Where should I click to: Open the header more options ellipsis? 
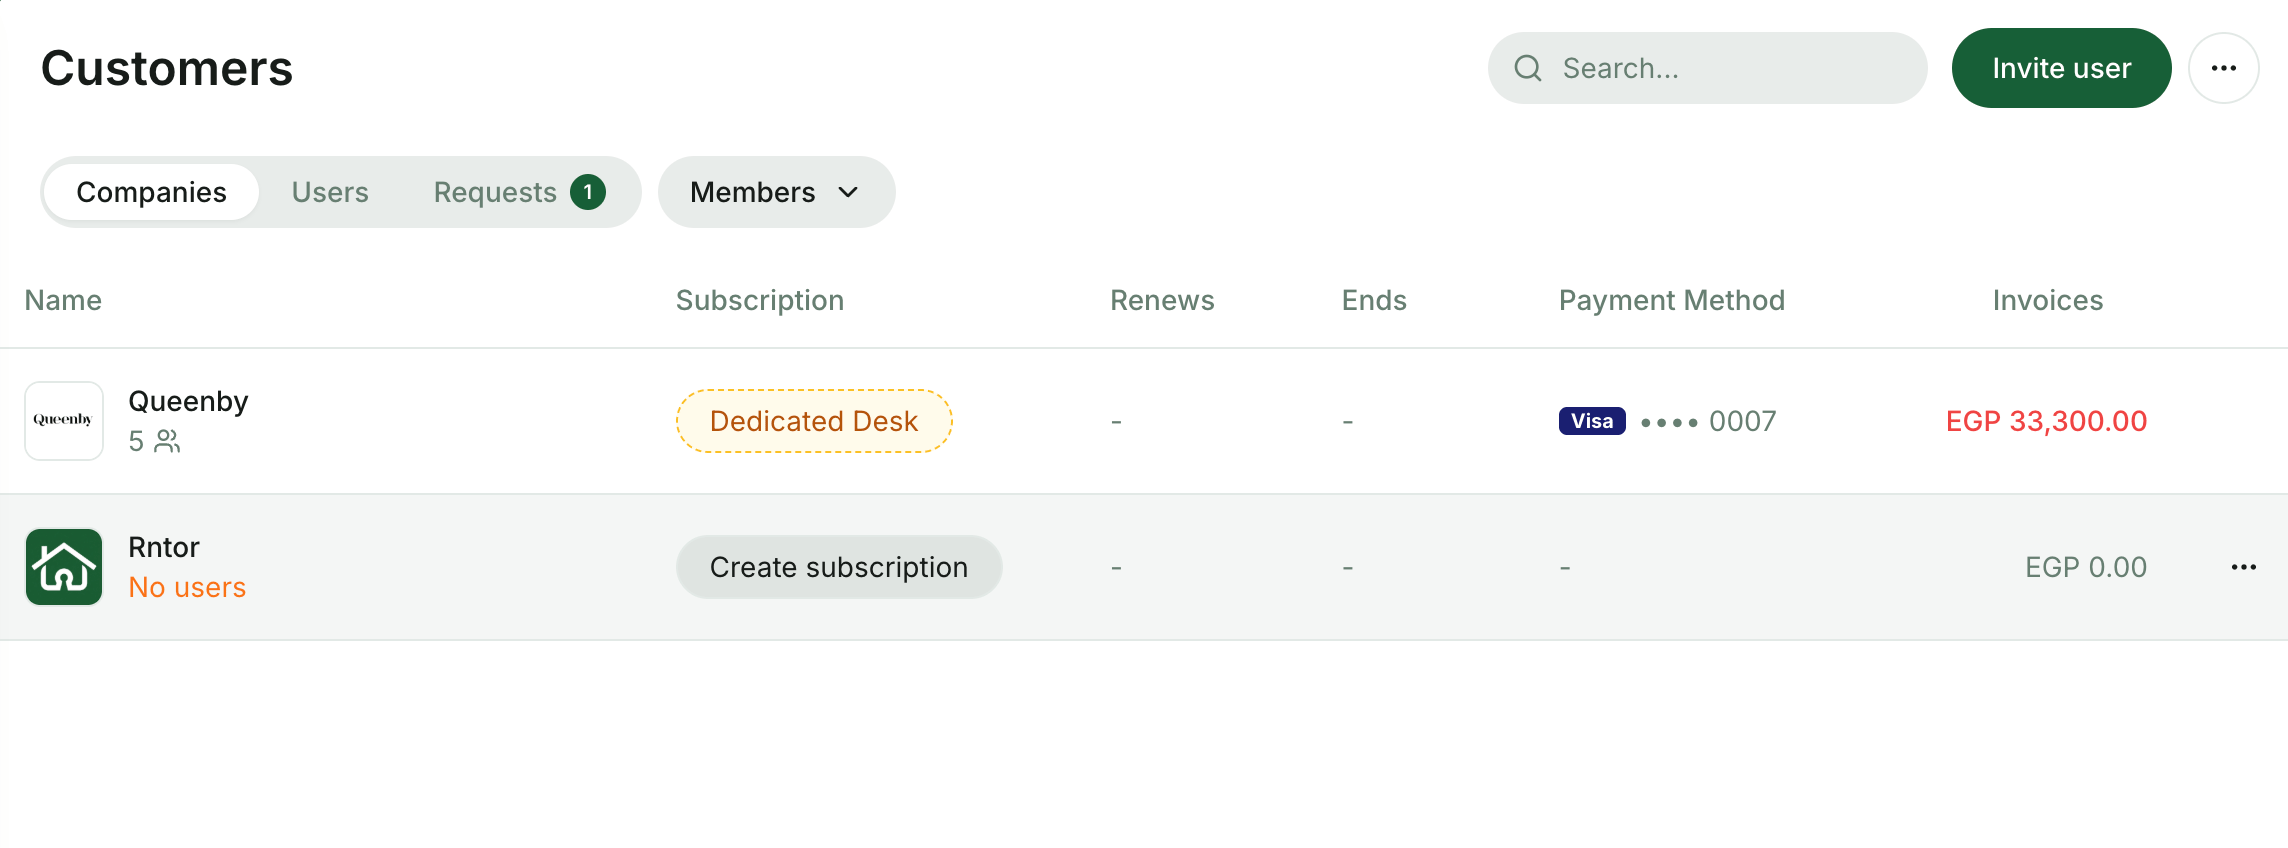[2224, 68]
